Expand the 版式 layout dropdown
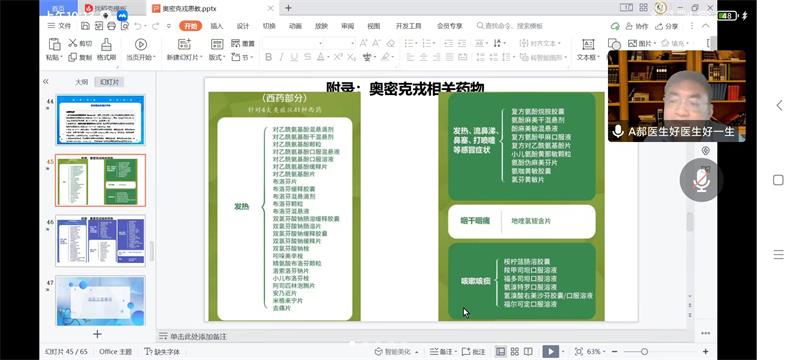The image size is (800, 360). 217,58
